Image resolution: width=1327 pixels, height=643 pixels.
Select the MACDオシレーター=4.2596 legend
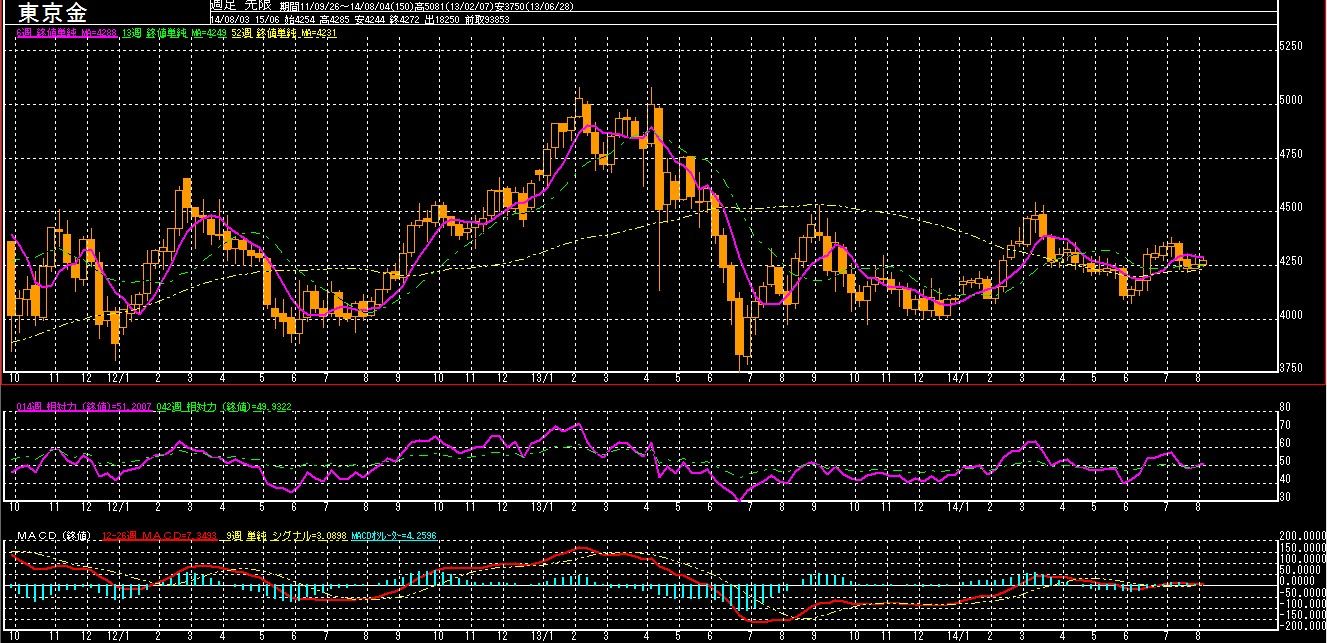coord(395,535)
